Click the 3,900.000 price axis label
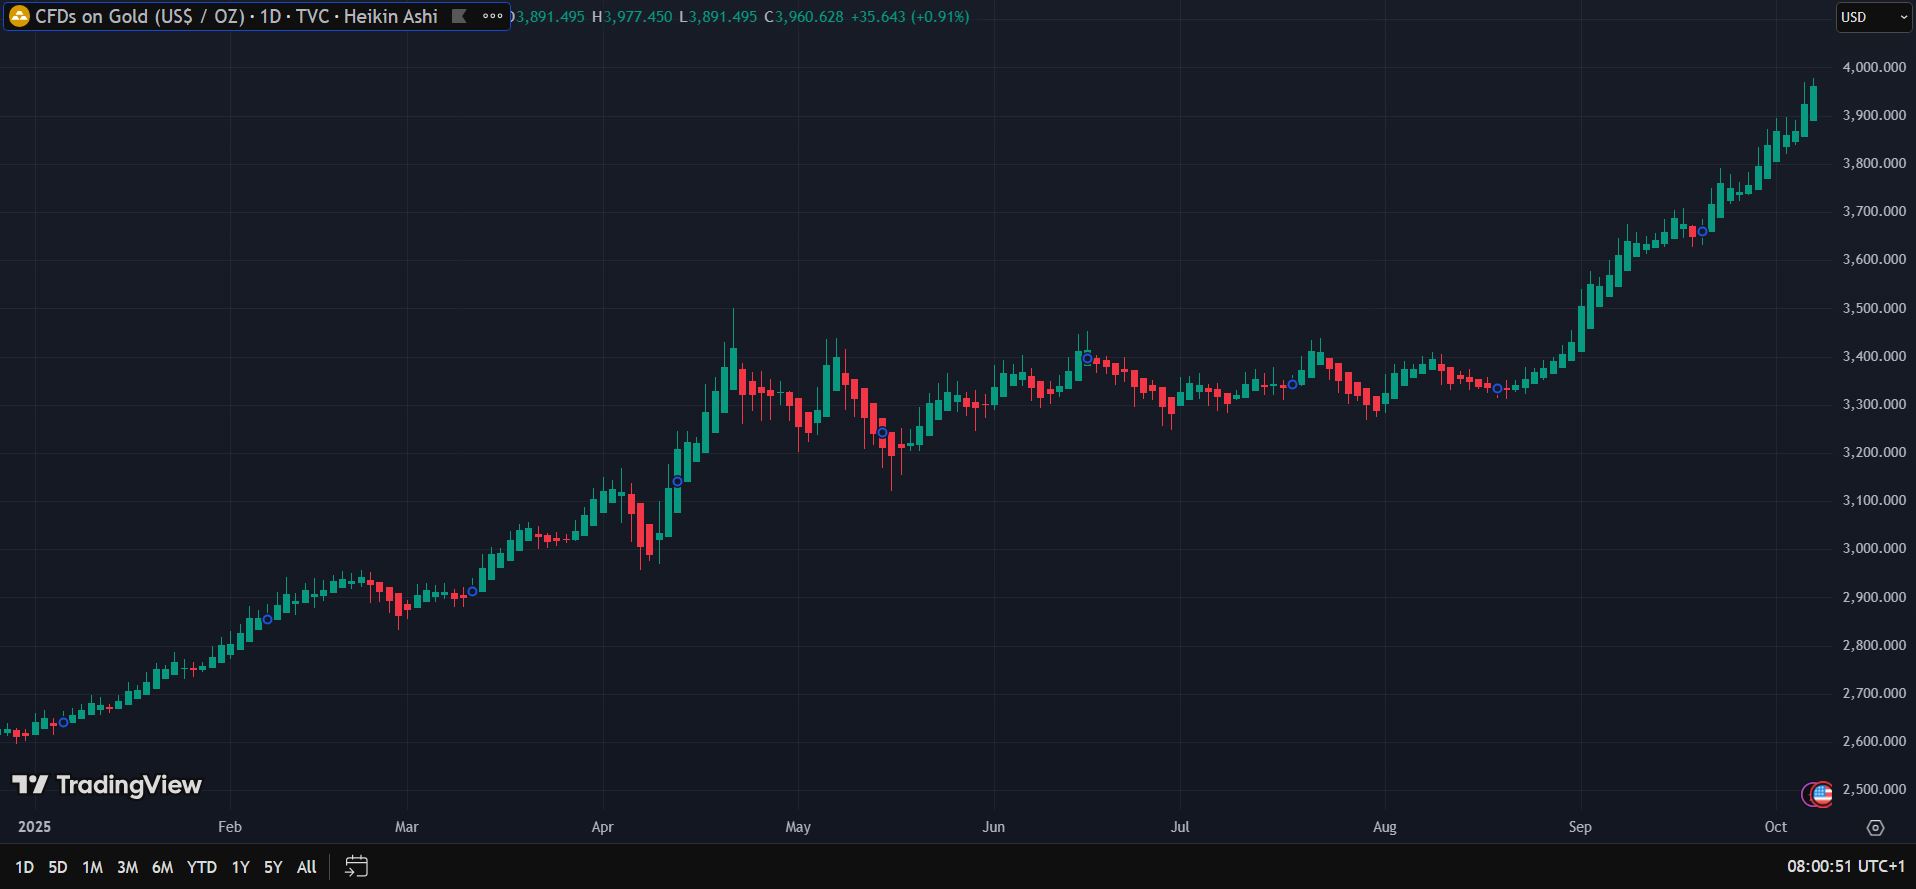This screenshot has height=889, width=1916. click(x=1874, y=115)
